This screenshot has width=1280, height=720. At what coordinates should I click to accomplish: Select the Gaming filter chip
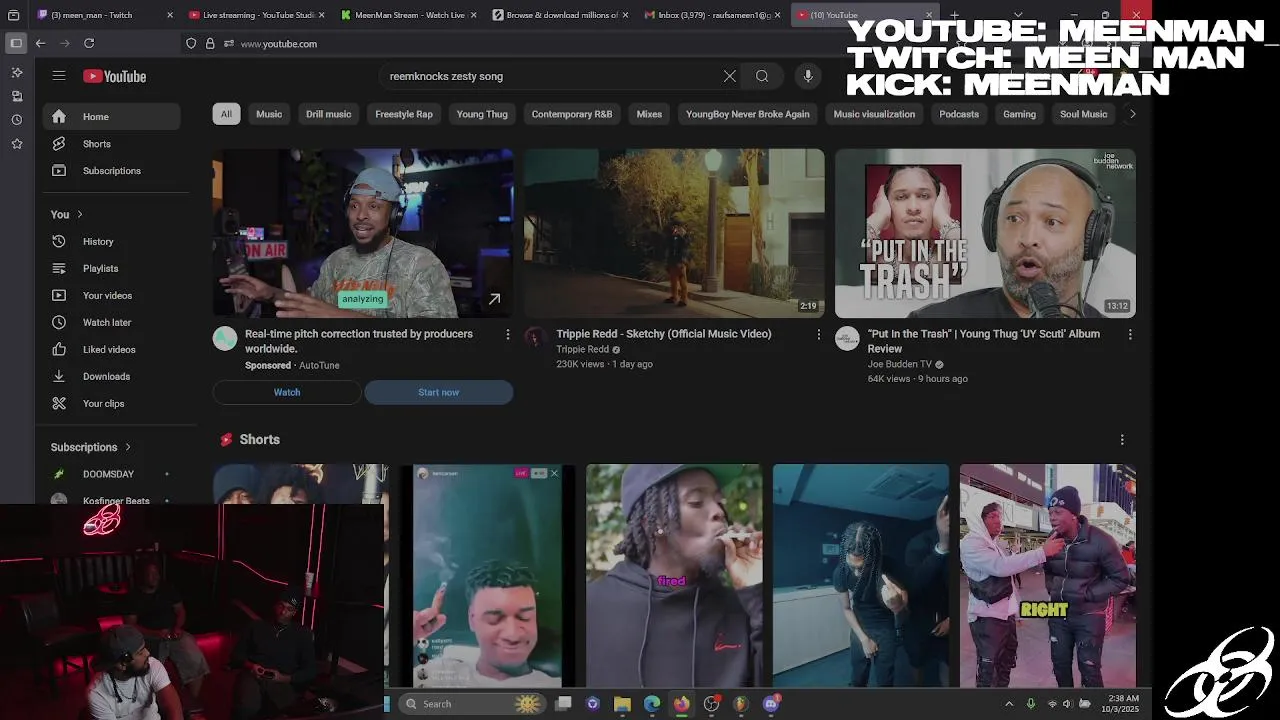[x=1019, y=114]
